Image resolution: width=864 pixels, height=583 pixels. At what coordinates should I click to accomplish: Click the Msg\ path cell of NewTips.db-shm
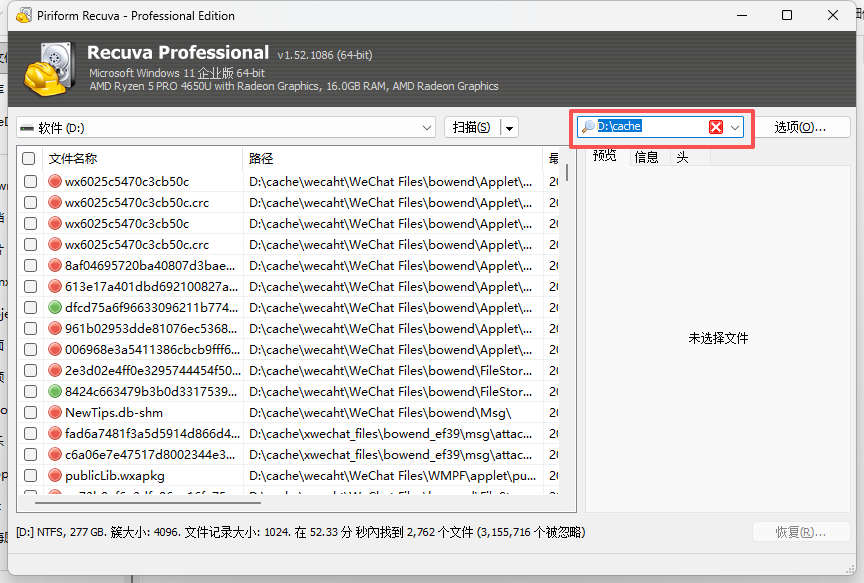click(x=380, y=413)
